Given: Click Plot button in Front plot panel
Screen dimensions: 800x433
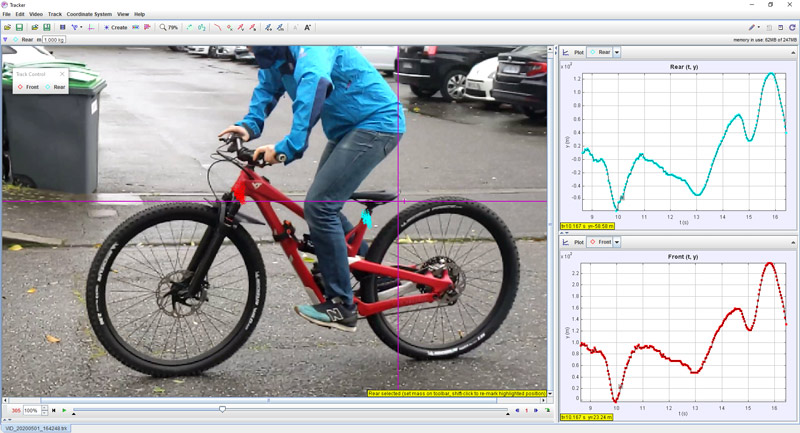Looking at the screenshot, I should (579, 242).
